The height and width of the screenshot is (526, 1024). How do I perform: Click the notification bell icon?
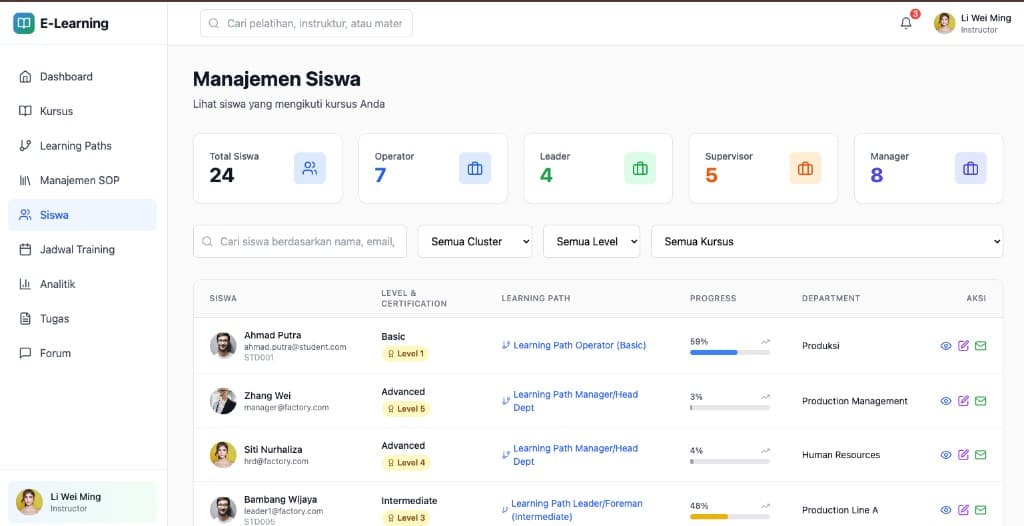click(x=906, y=23)
